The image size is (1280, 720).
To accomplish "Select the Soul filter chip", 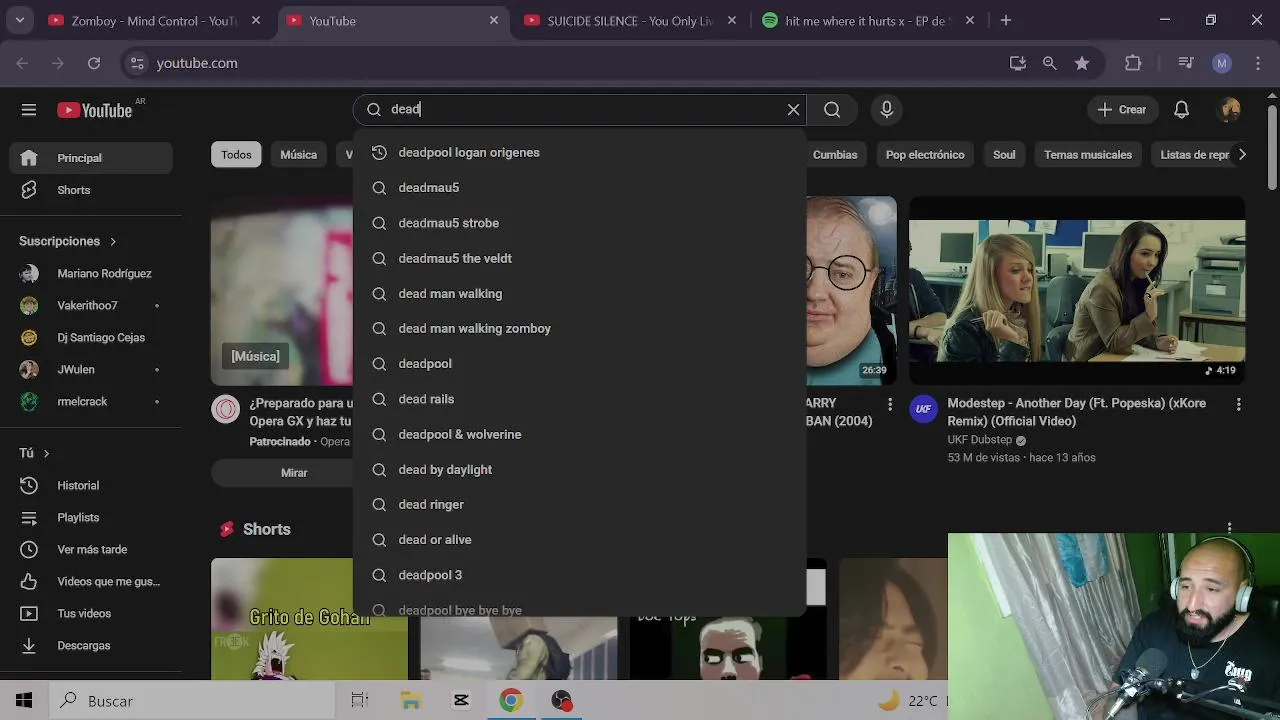I will (x=1004, y=154).
